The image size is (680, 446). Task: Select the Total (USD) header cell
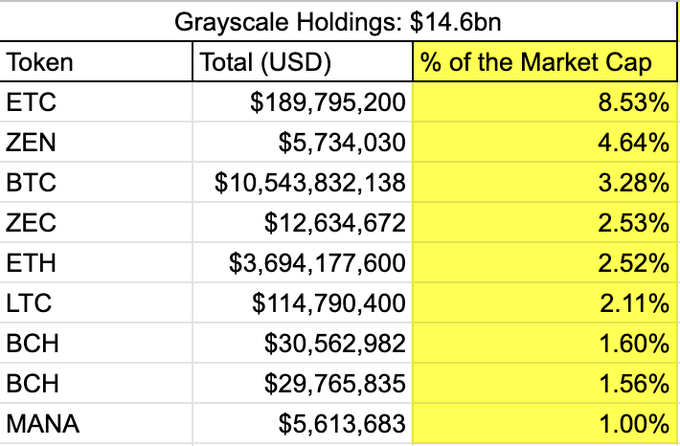click(x=302, y=62)
